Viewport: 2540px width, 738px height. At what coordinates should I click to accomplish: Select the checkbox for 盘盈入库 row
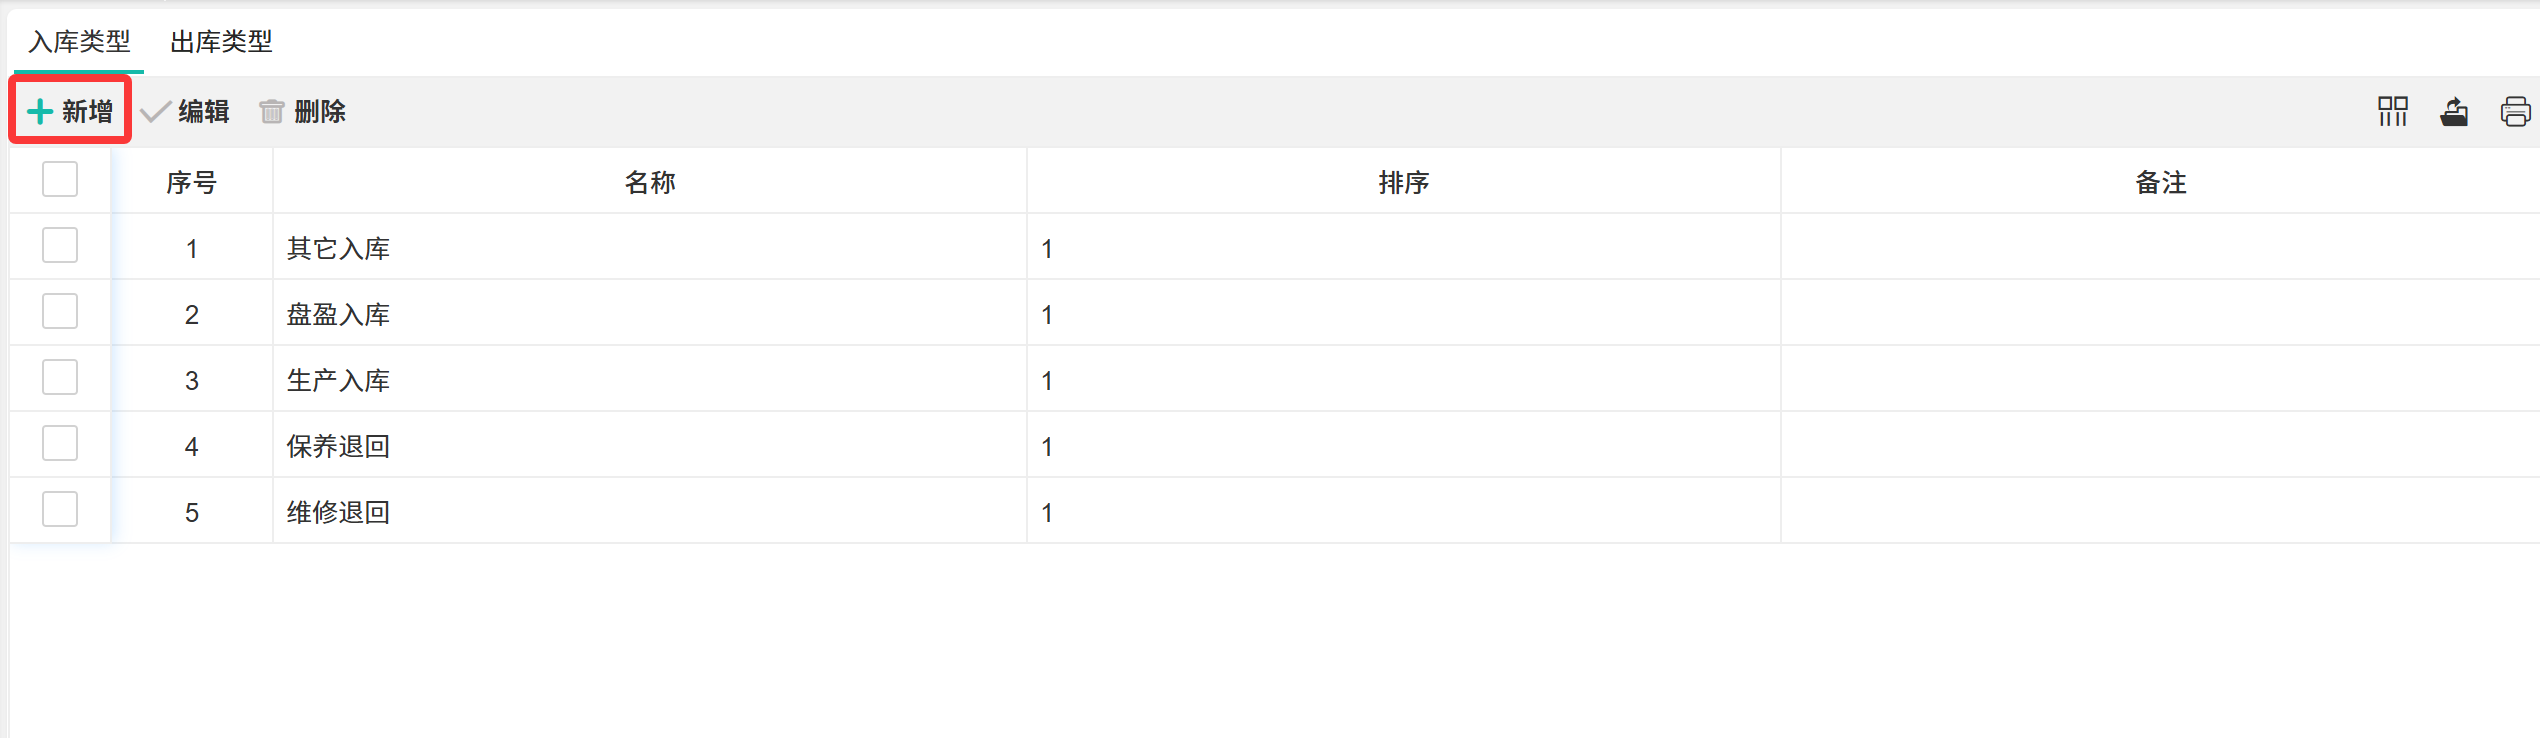pyautogui.click(x=60, y=311)
